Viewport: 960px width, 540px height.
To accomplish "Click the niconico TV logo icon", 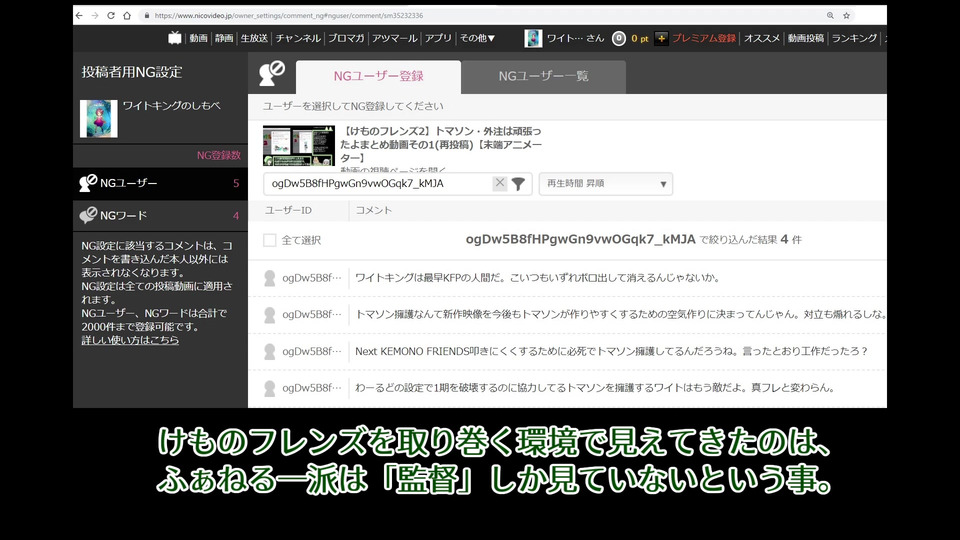I will click(175, 38).
